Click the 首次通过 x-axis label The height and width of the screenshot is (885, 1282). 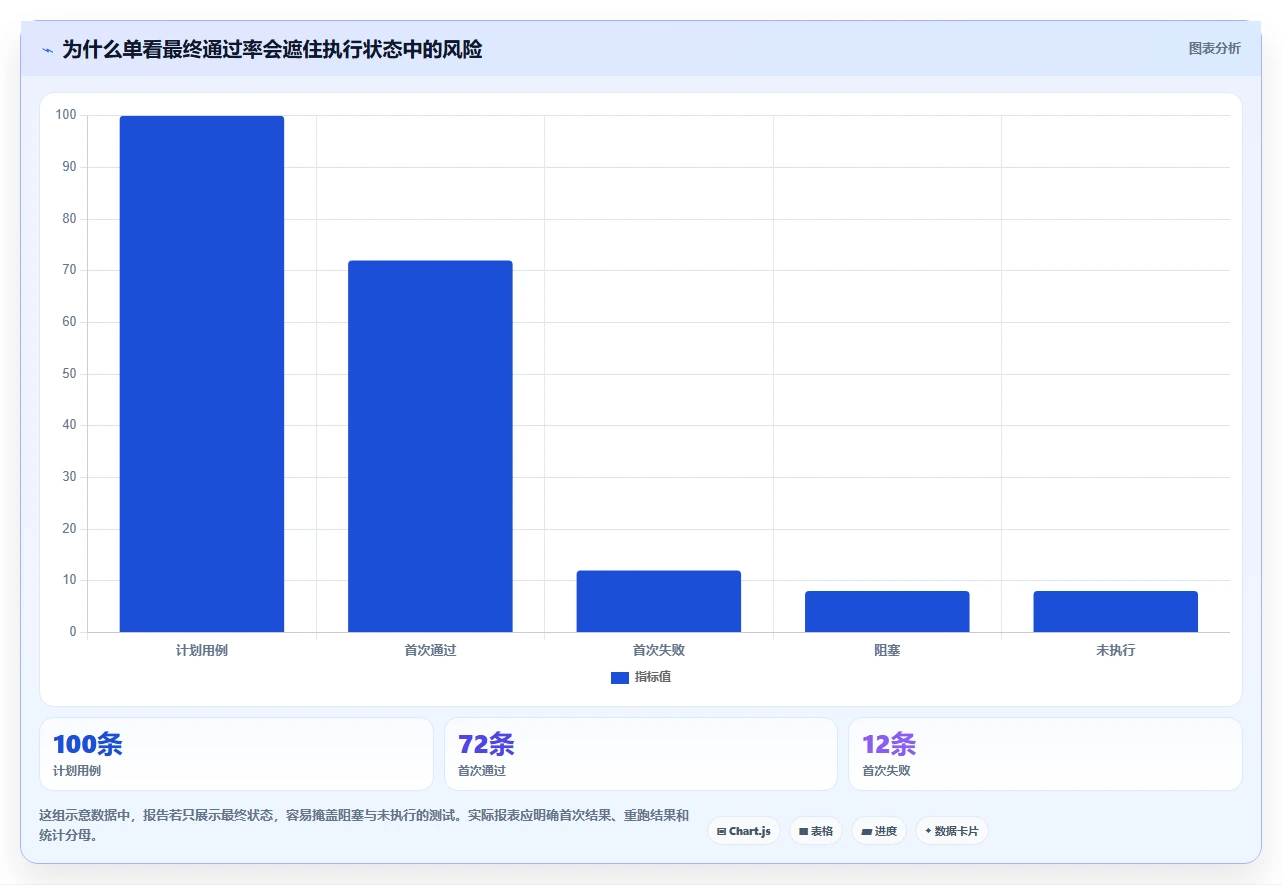[x=430, y=650]
